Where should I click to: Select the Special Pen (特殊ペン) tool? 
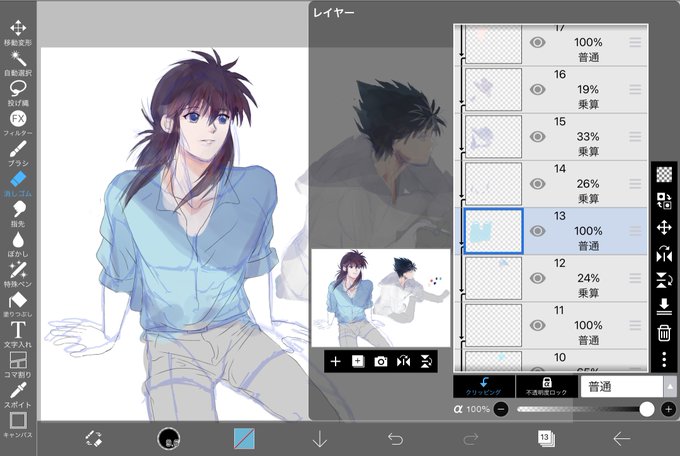[18, 274]
